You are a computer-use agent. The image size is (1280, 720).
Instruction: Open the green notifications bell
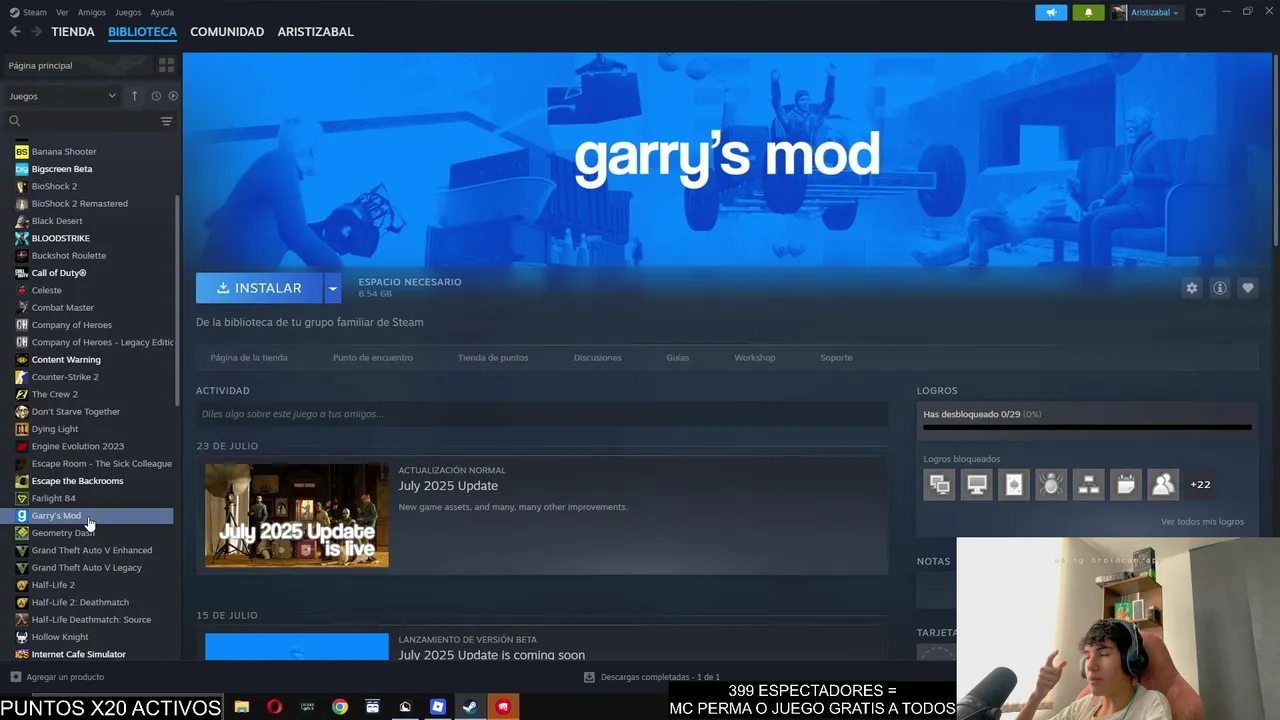[1088, 12]
